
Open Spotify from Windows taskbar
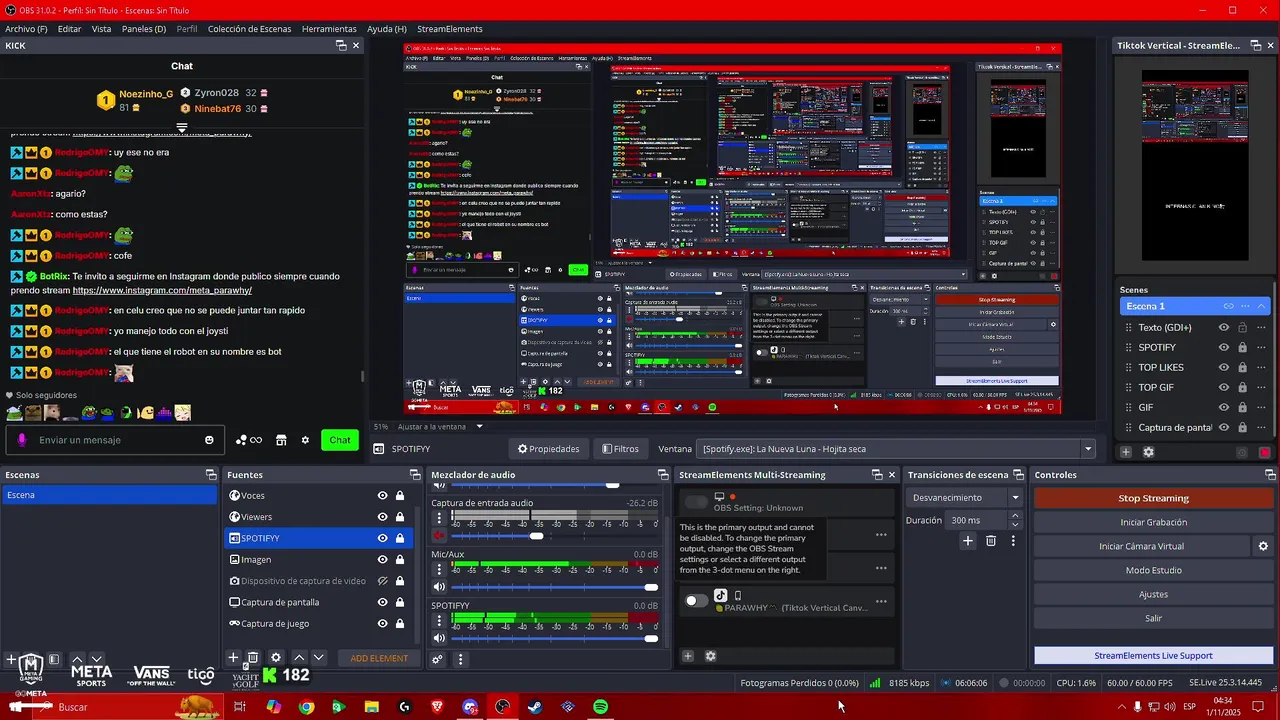click(600, 707)
